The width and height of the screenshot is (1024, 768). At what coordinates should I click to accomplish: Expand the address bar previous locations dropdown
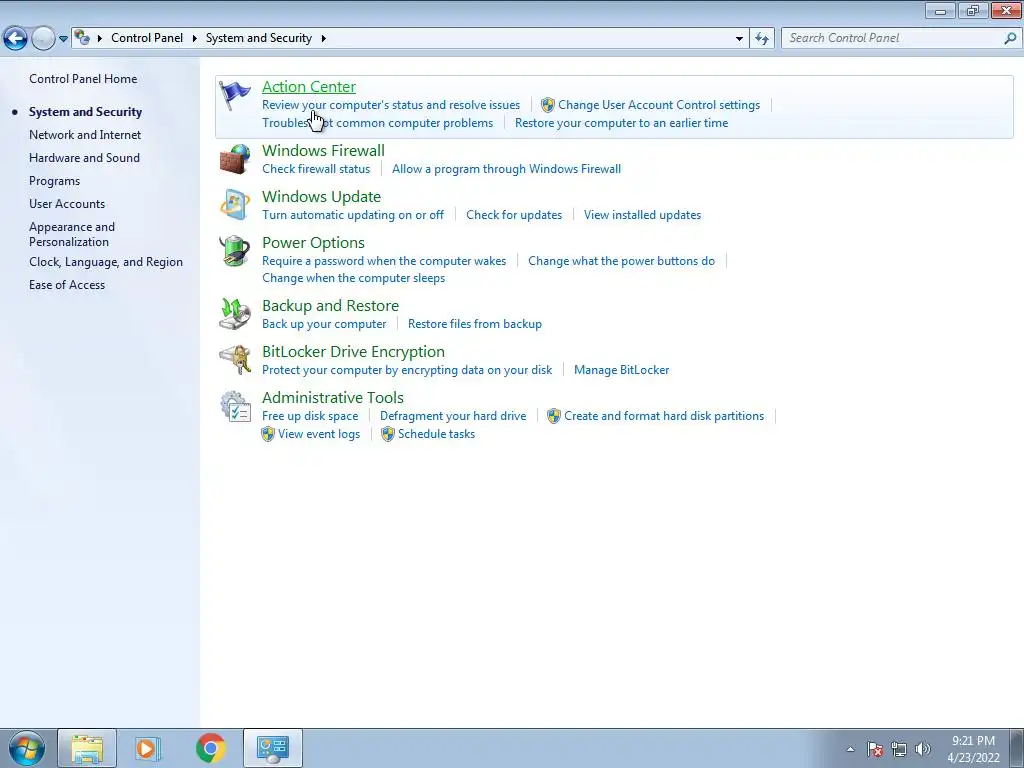pyautogui.click(x=739, y=39)
